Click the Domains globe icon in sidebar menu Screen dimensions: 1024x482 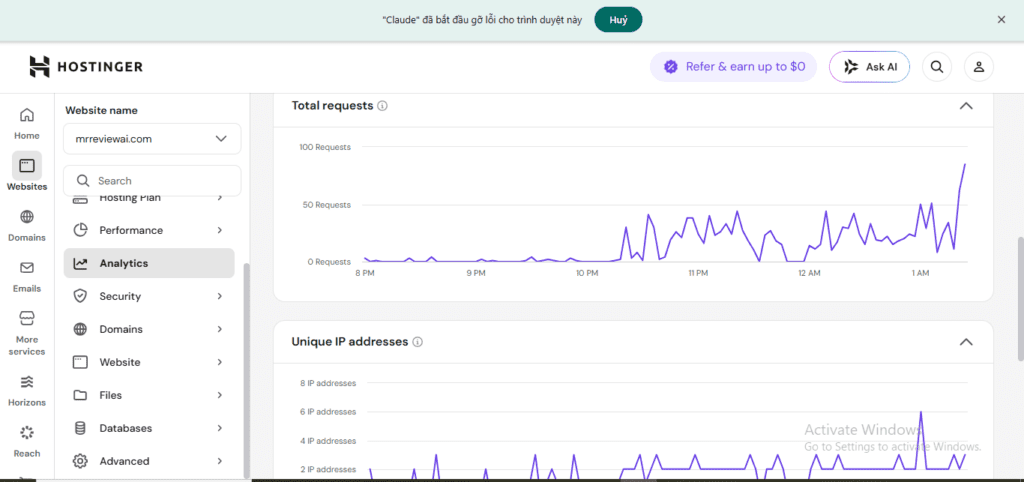pos(80,329)
